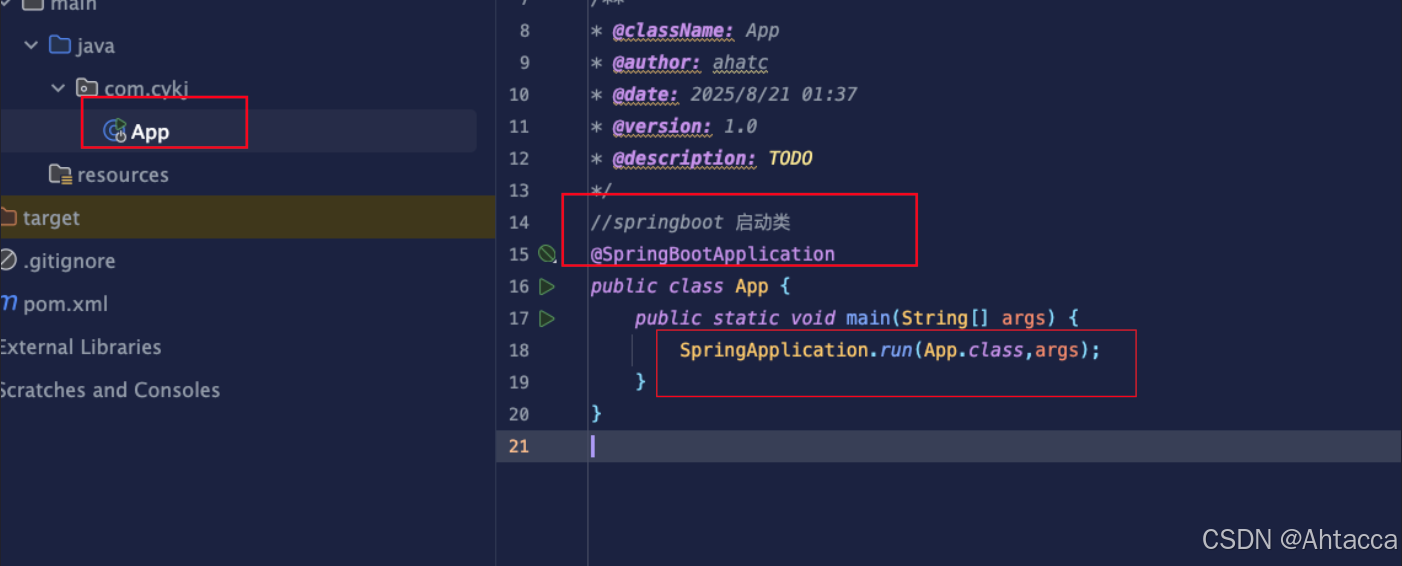Click line number 20 in gutter
Image resolution: width=1402 pixels, height=566 pixels.
pos(518,414)
